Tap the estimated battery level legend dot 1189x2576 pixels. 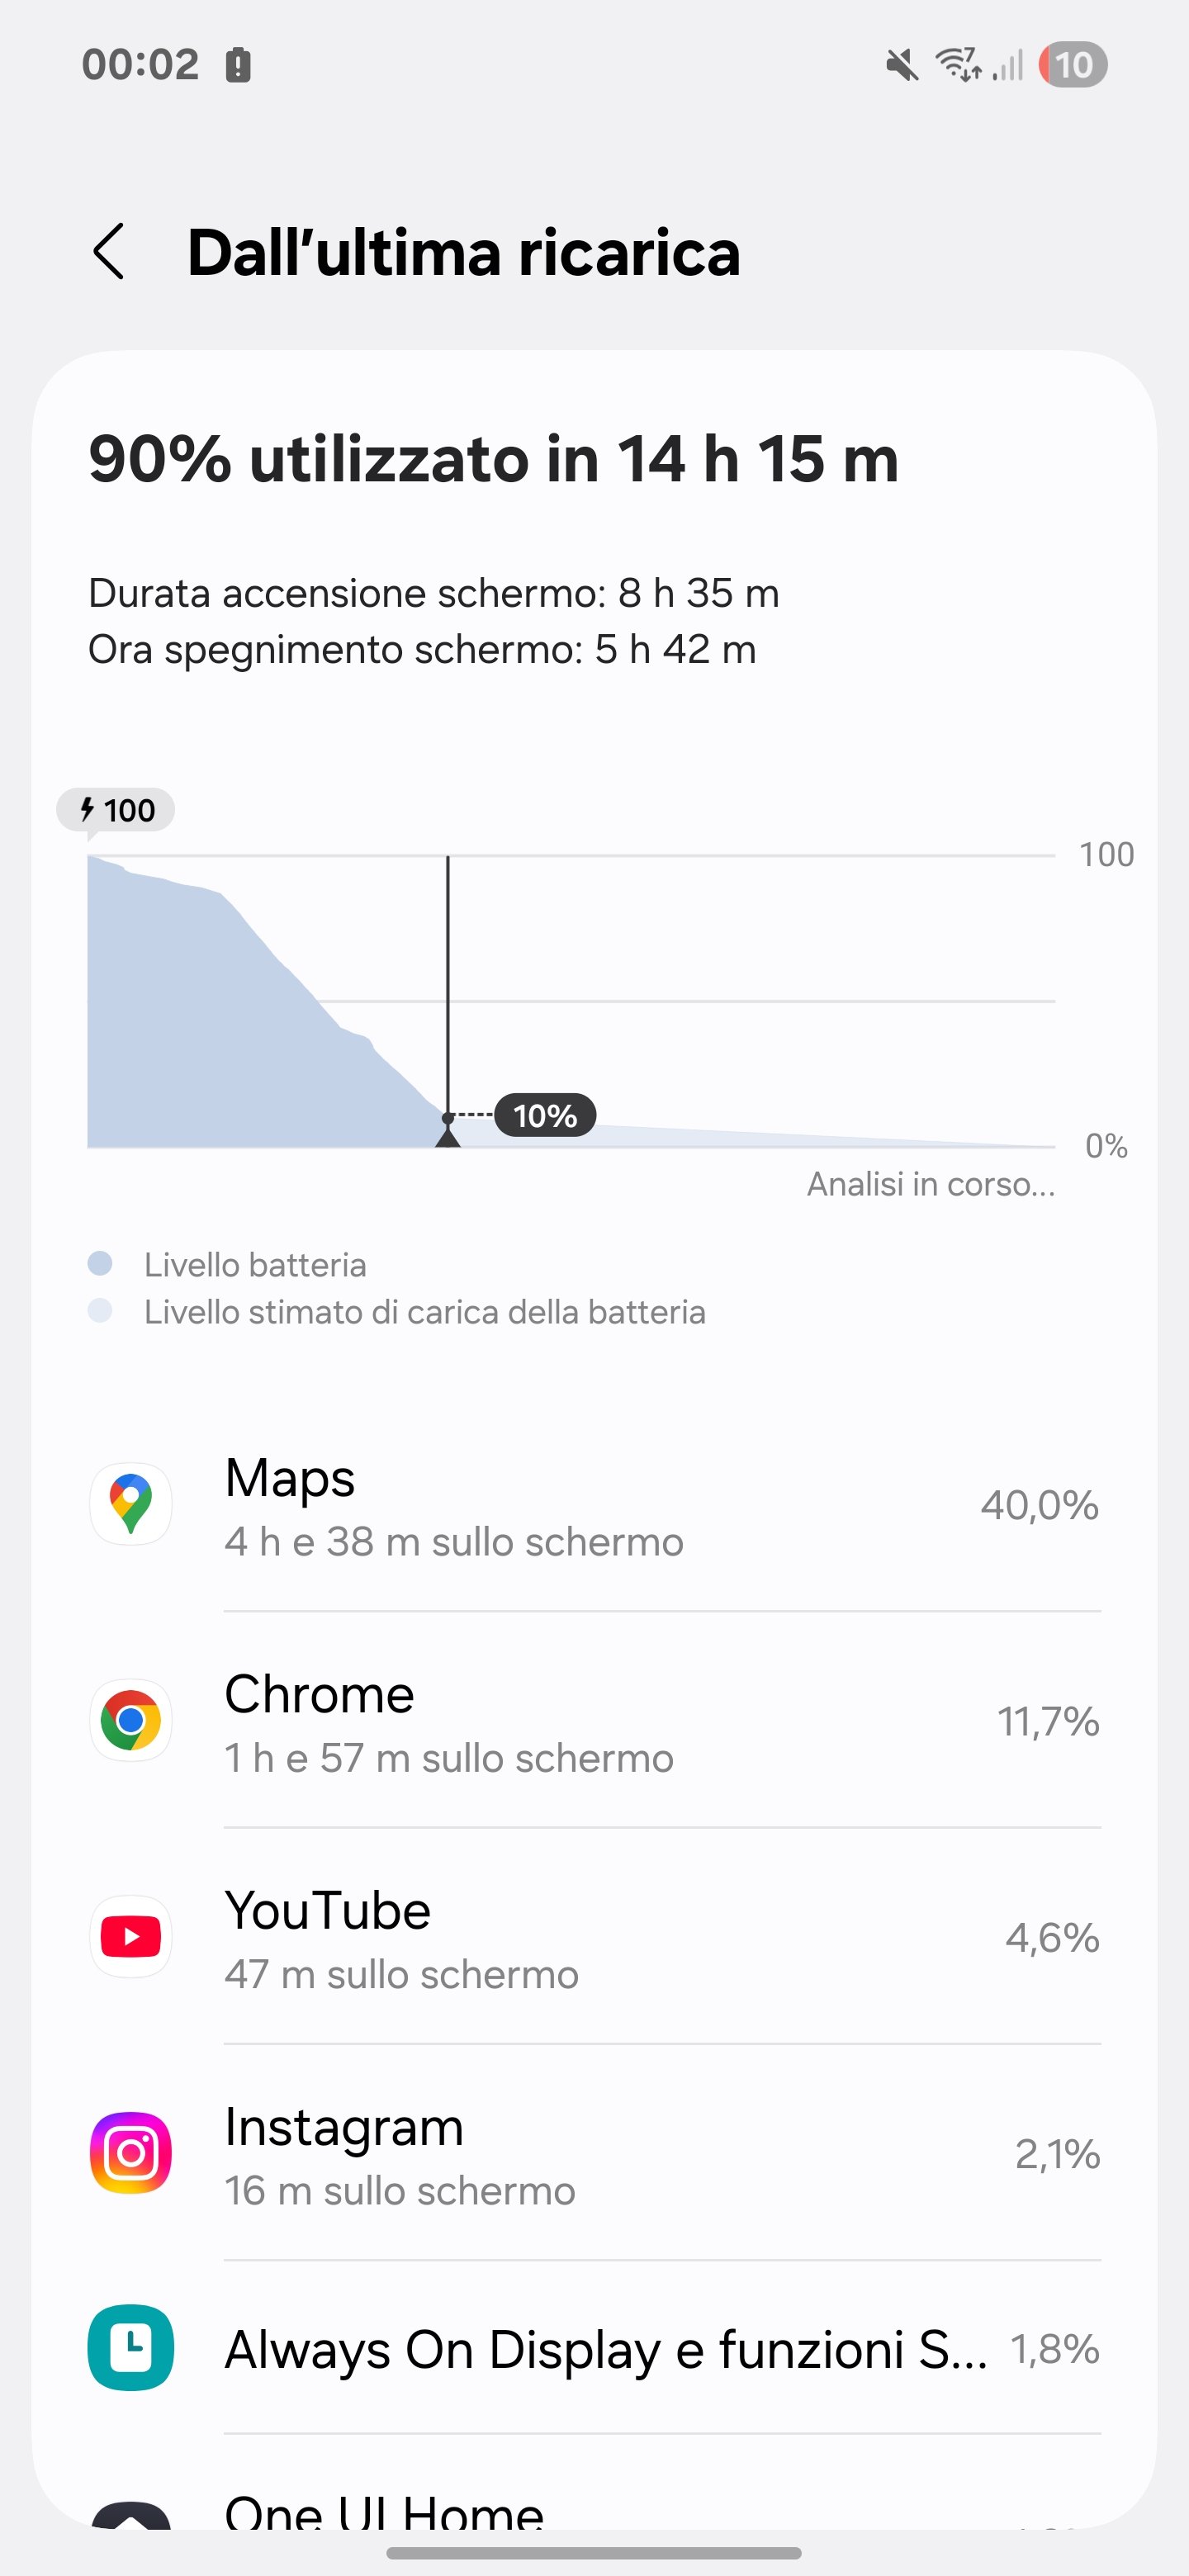click(100, 1311)
